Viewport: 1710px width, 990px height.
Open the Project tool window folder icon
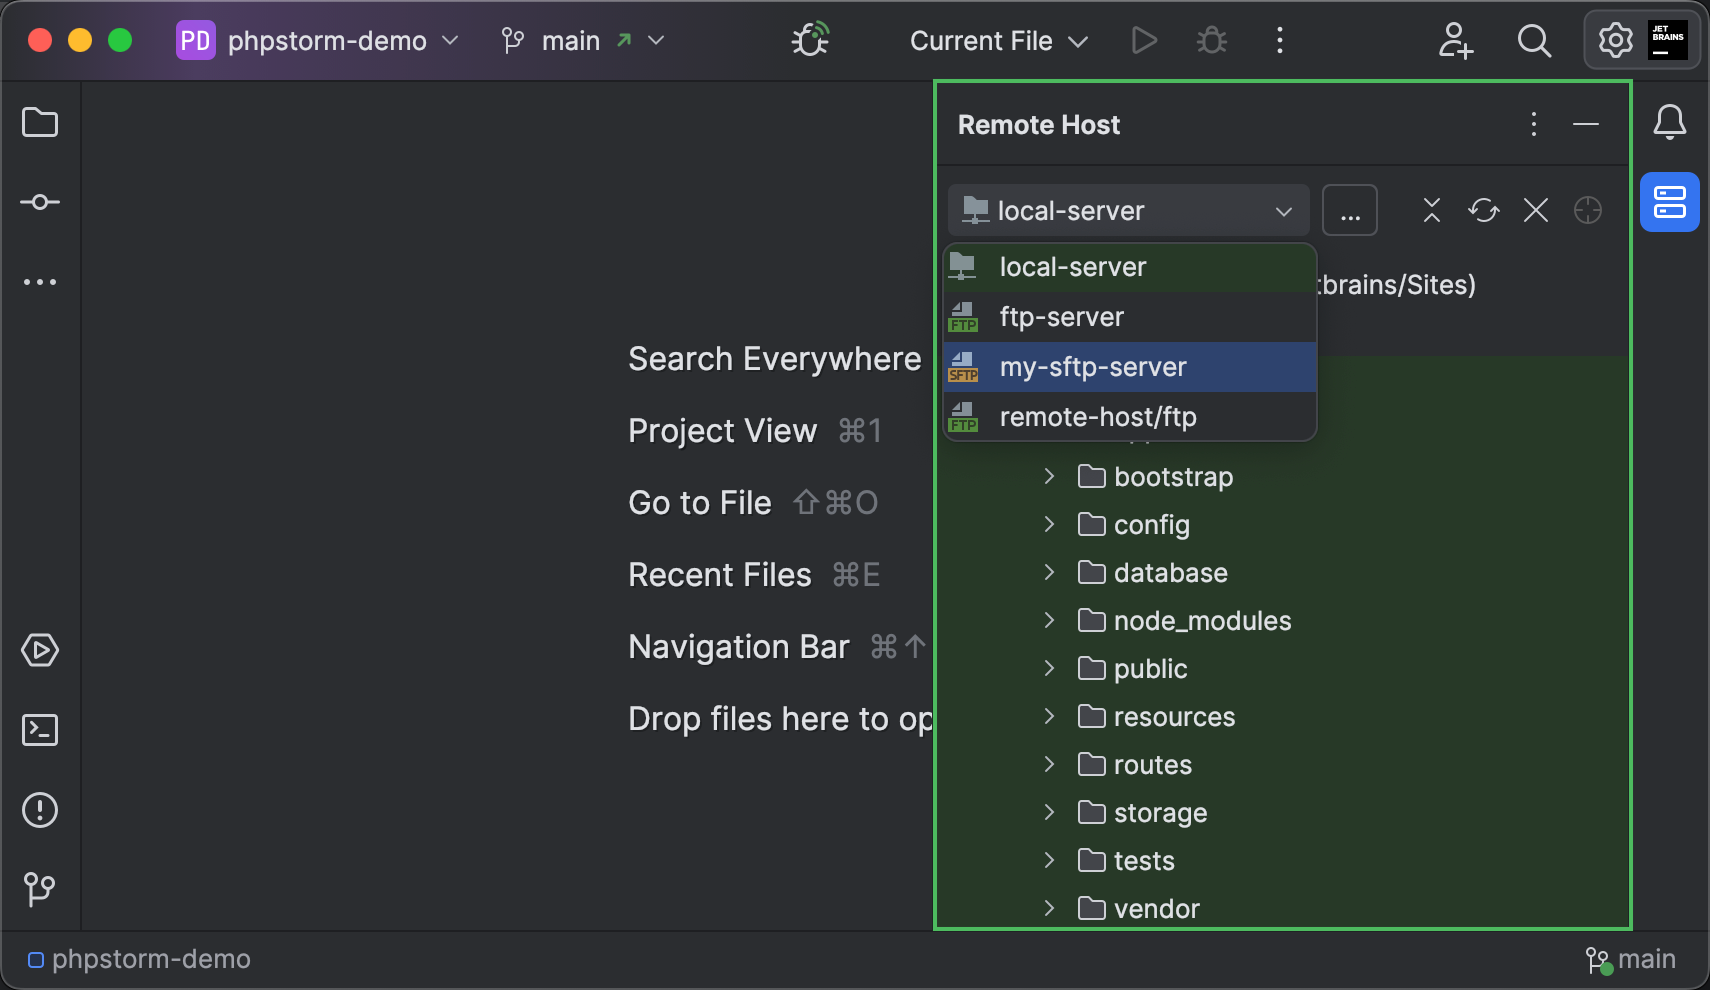(40, 122)
